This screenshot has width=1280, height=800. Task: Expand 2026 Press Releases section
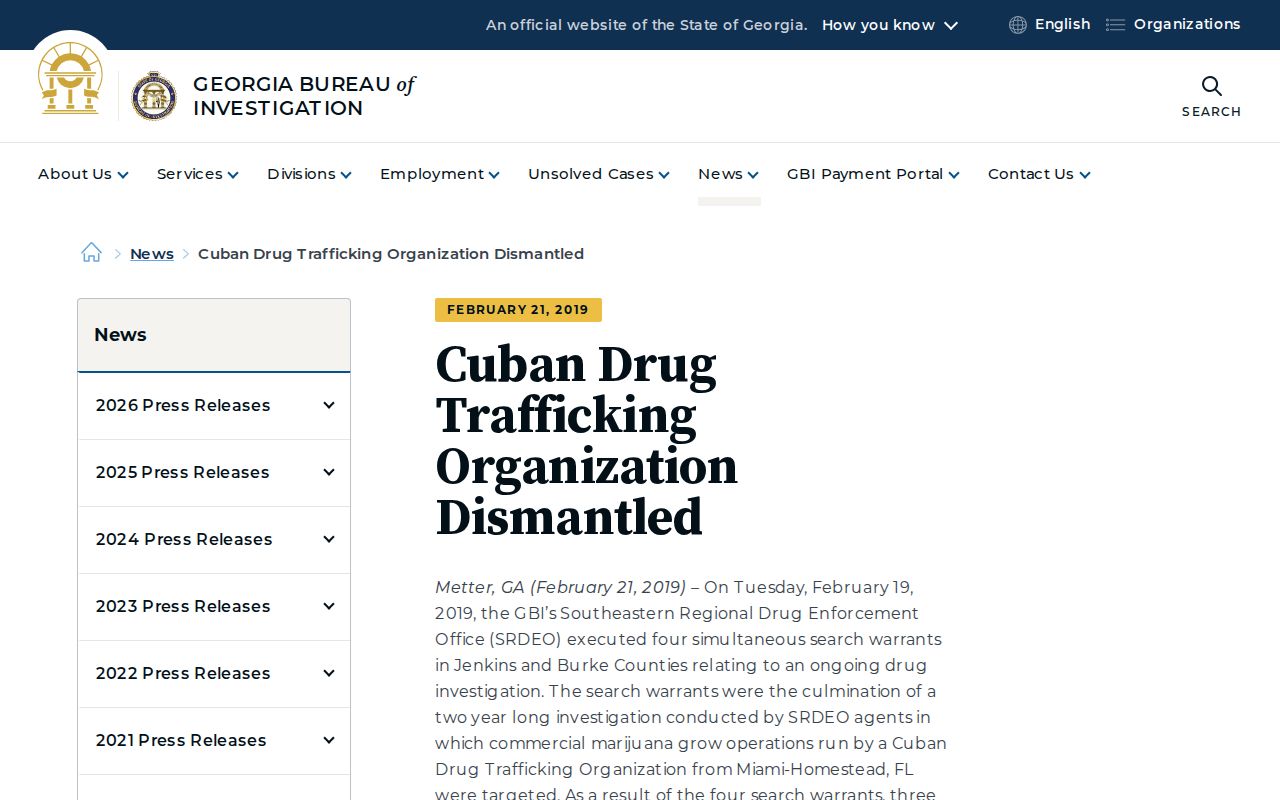[x=214, y=406]
